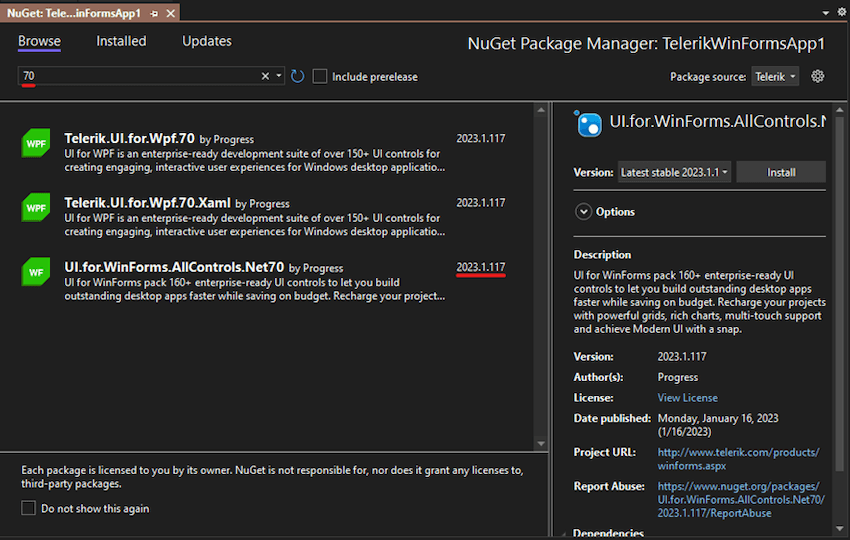The width and height of the screenshot is (850, 540).
Task: Click details pane scrollbar down arrow
Action: [x=840, y=528]
